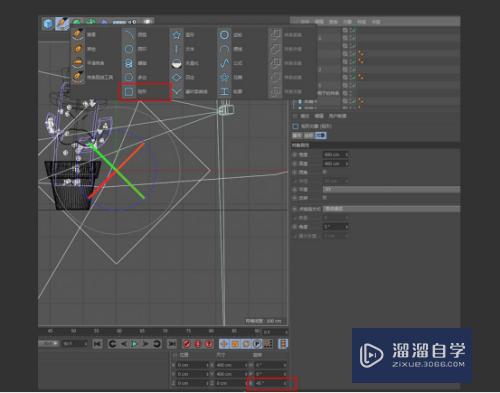Jump to start of animation
This screenshot has width=500, height=393.
(x=97, y=344)
